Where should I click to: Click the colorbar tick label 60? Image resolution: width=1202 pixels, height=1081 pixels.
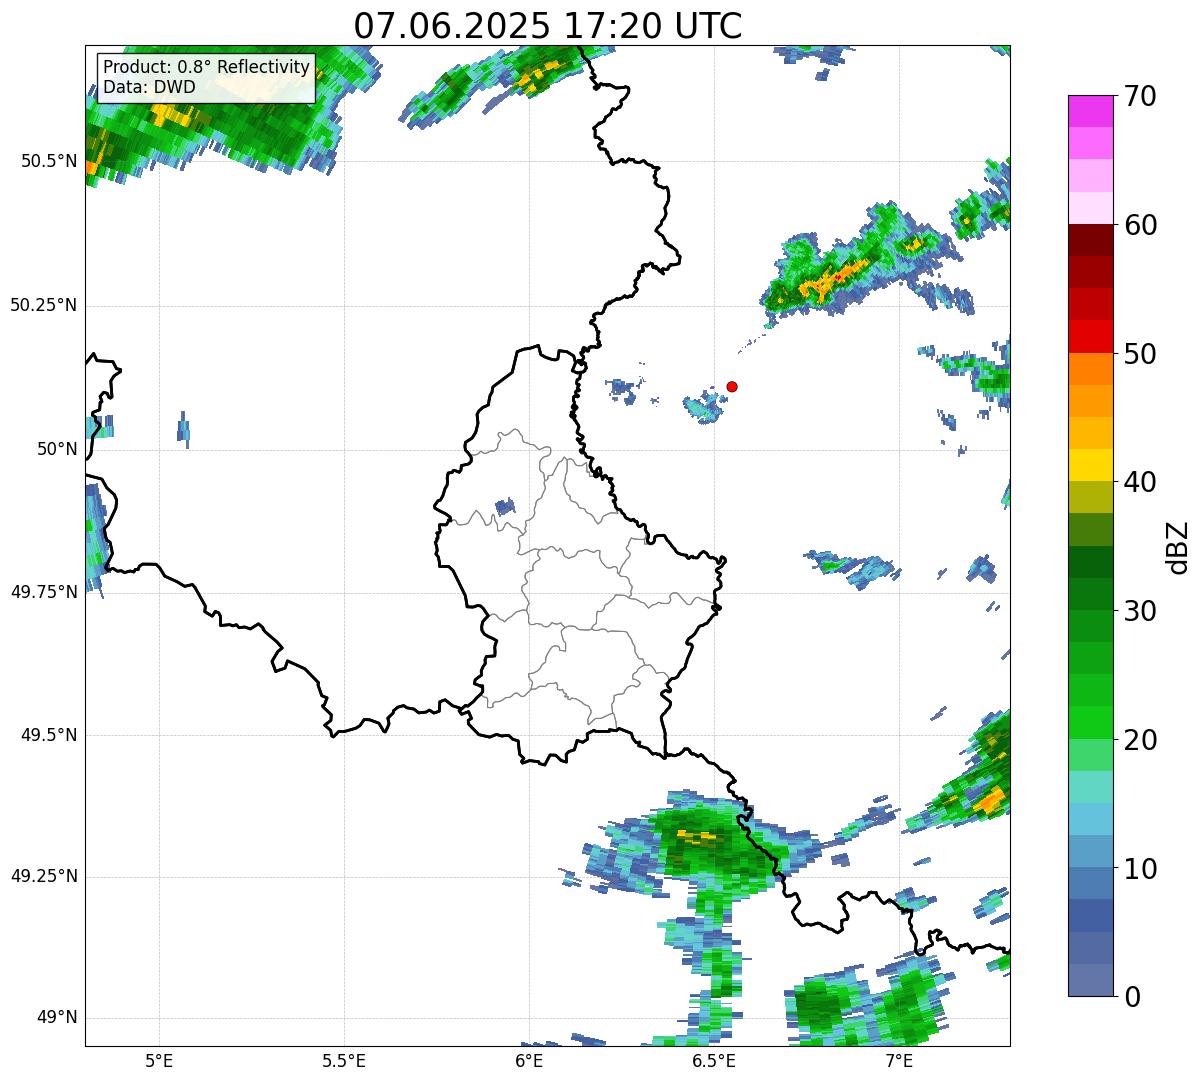pyautogui.click(x=1141, y=225)
